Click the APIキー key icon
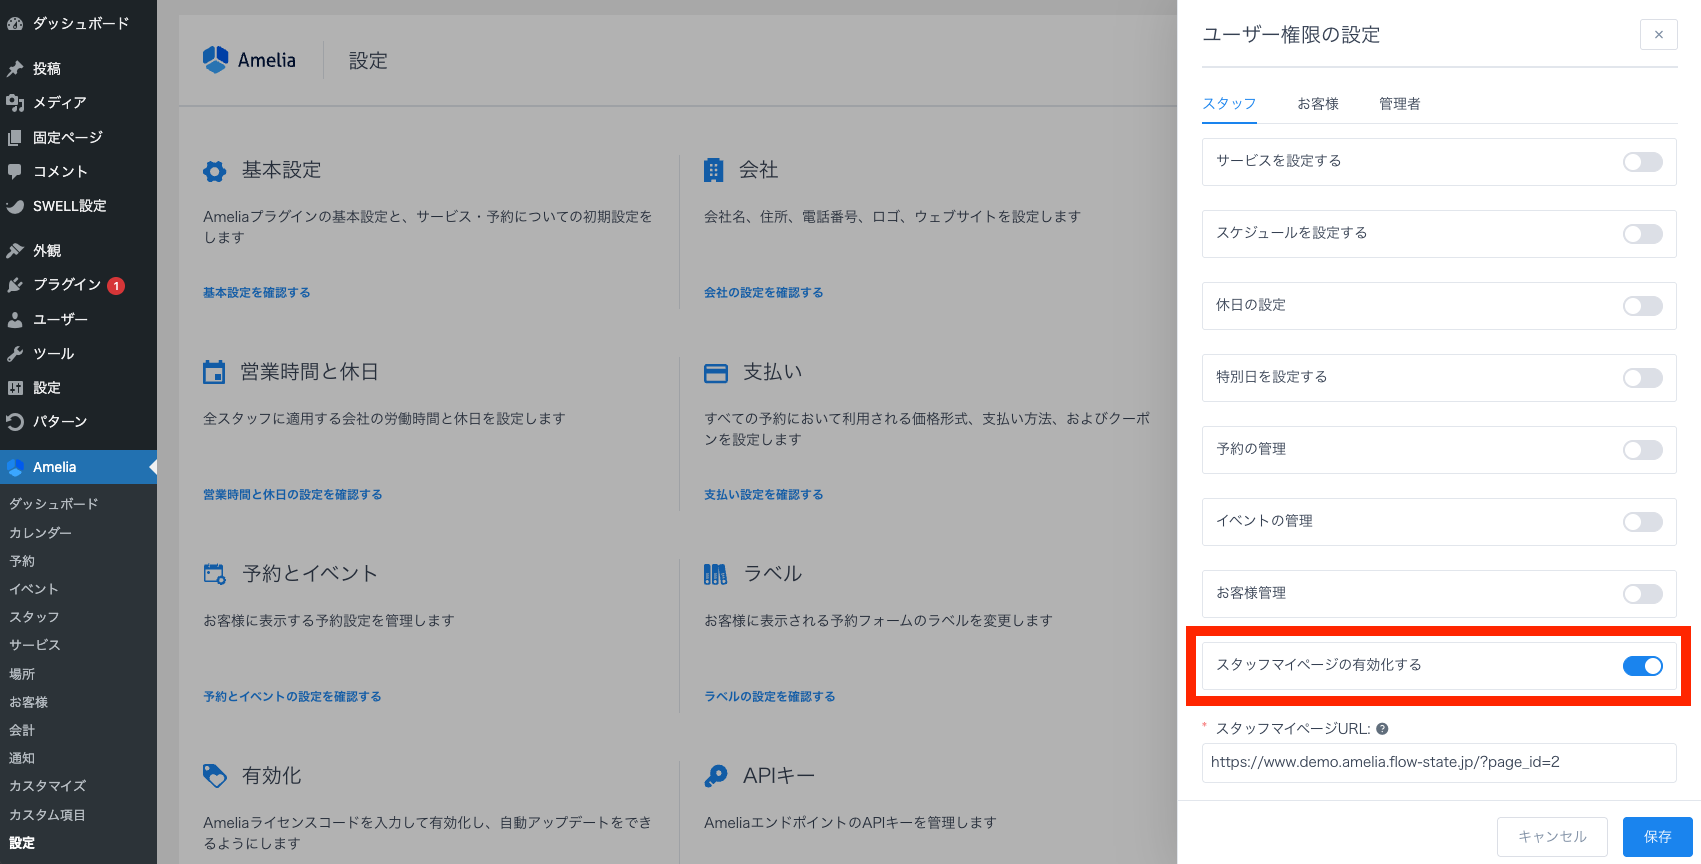This screenshot has width=1701, height=864. pos(716,776)
